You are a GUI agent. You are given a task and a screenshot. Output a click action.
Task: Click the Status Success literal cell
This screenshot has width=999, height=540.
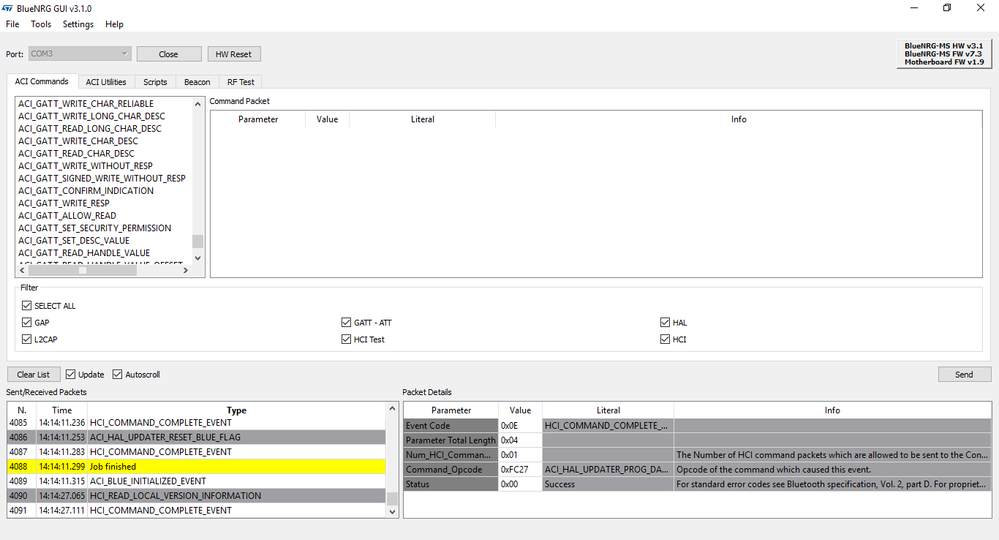click(x=608, y=484)
